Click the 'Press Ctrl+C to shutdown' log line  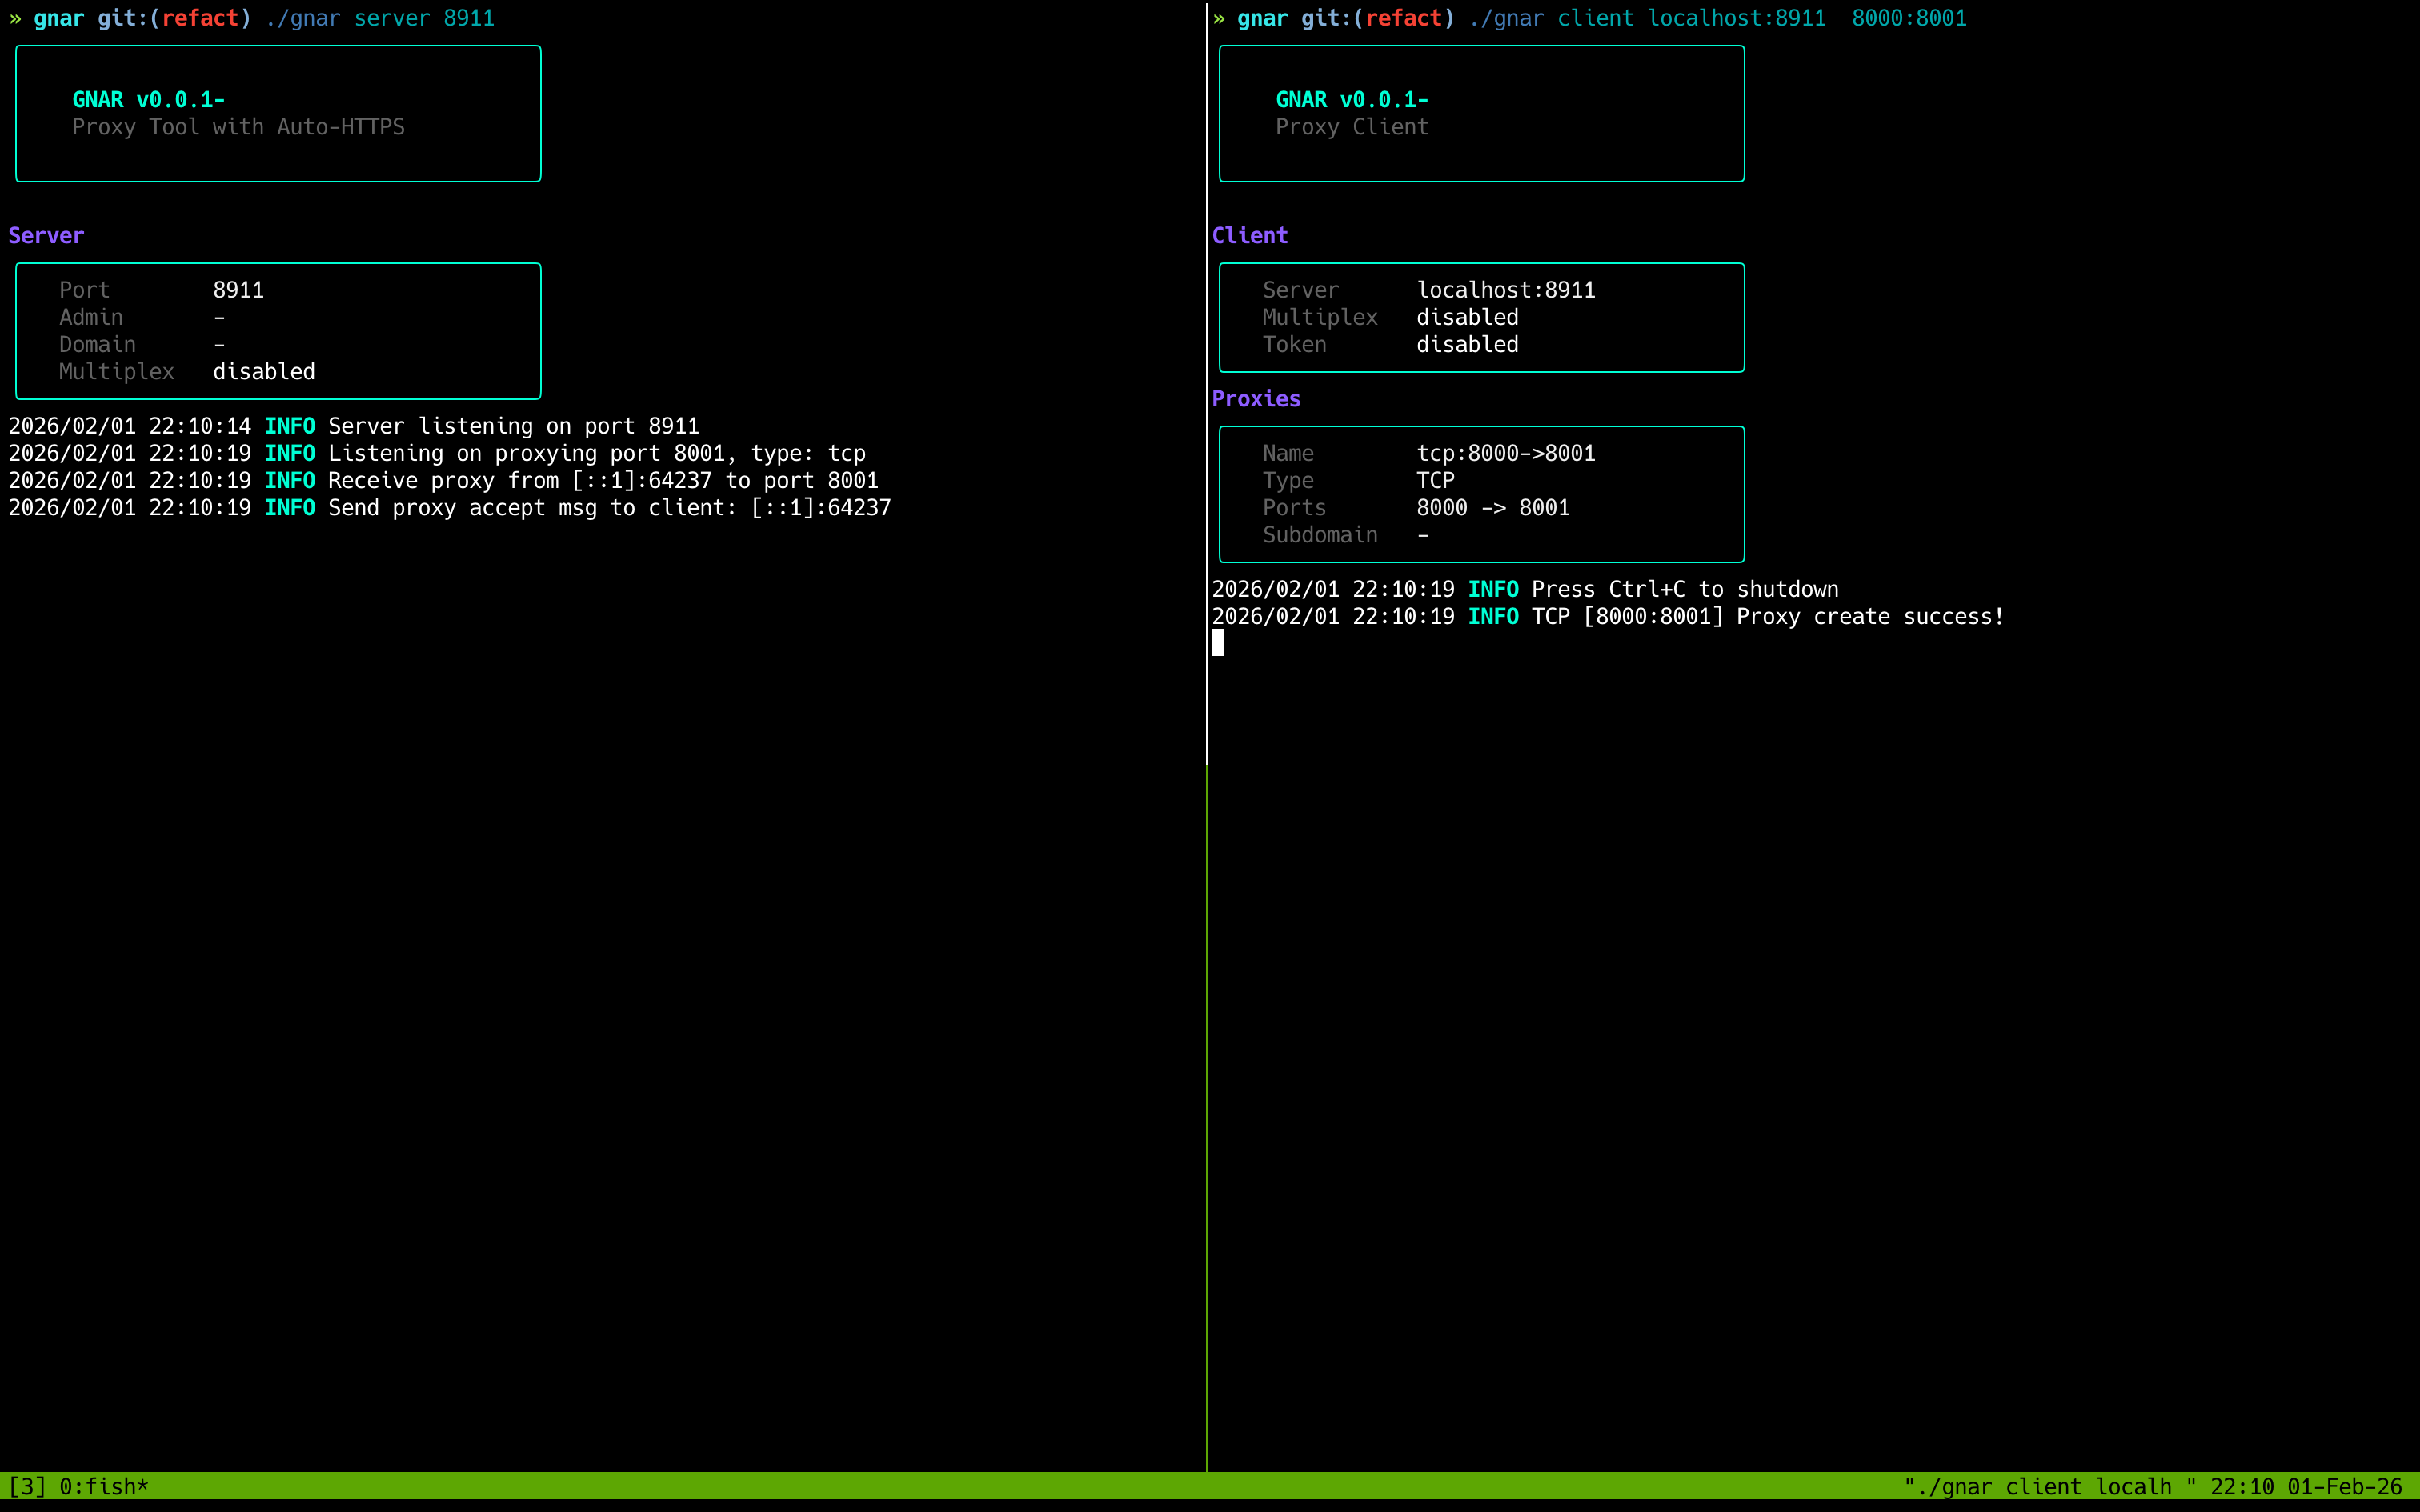coord(1684,590)
